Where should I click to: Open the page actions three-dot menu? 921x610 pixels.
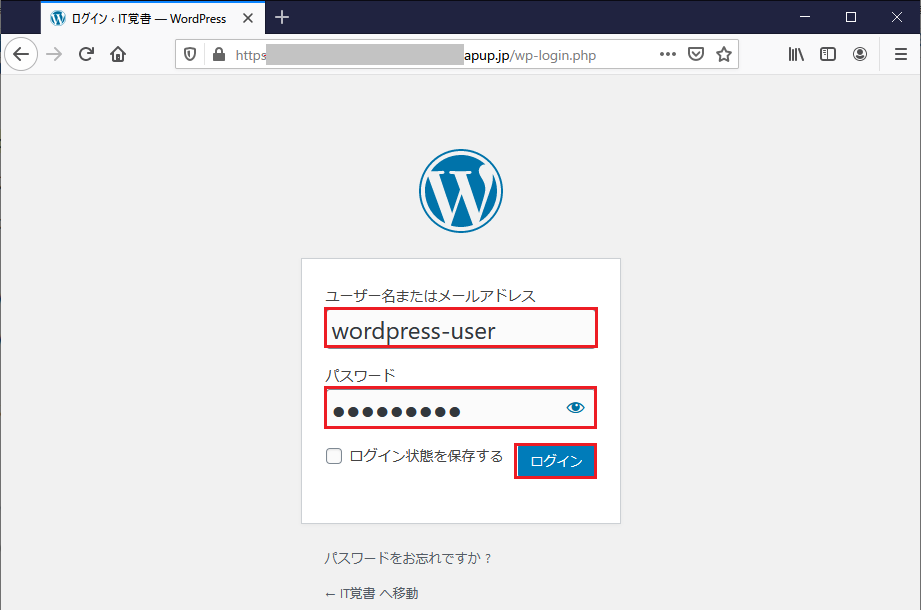(668, 55)
